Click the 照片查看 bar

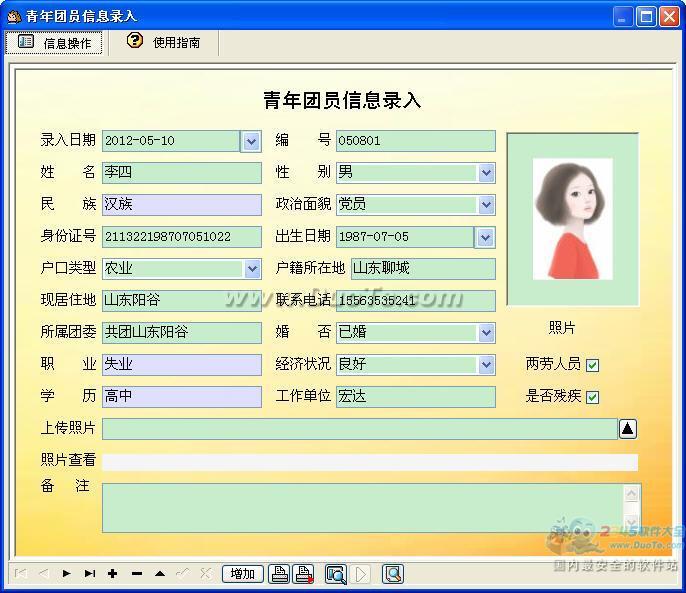tap(370, 462)
